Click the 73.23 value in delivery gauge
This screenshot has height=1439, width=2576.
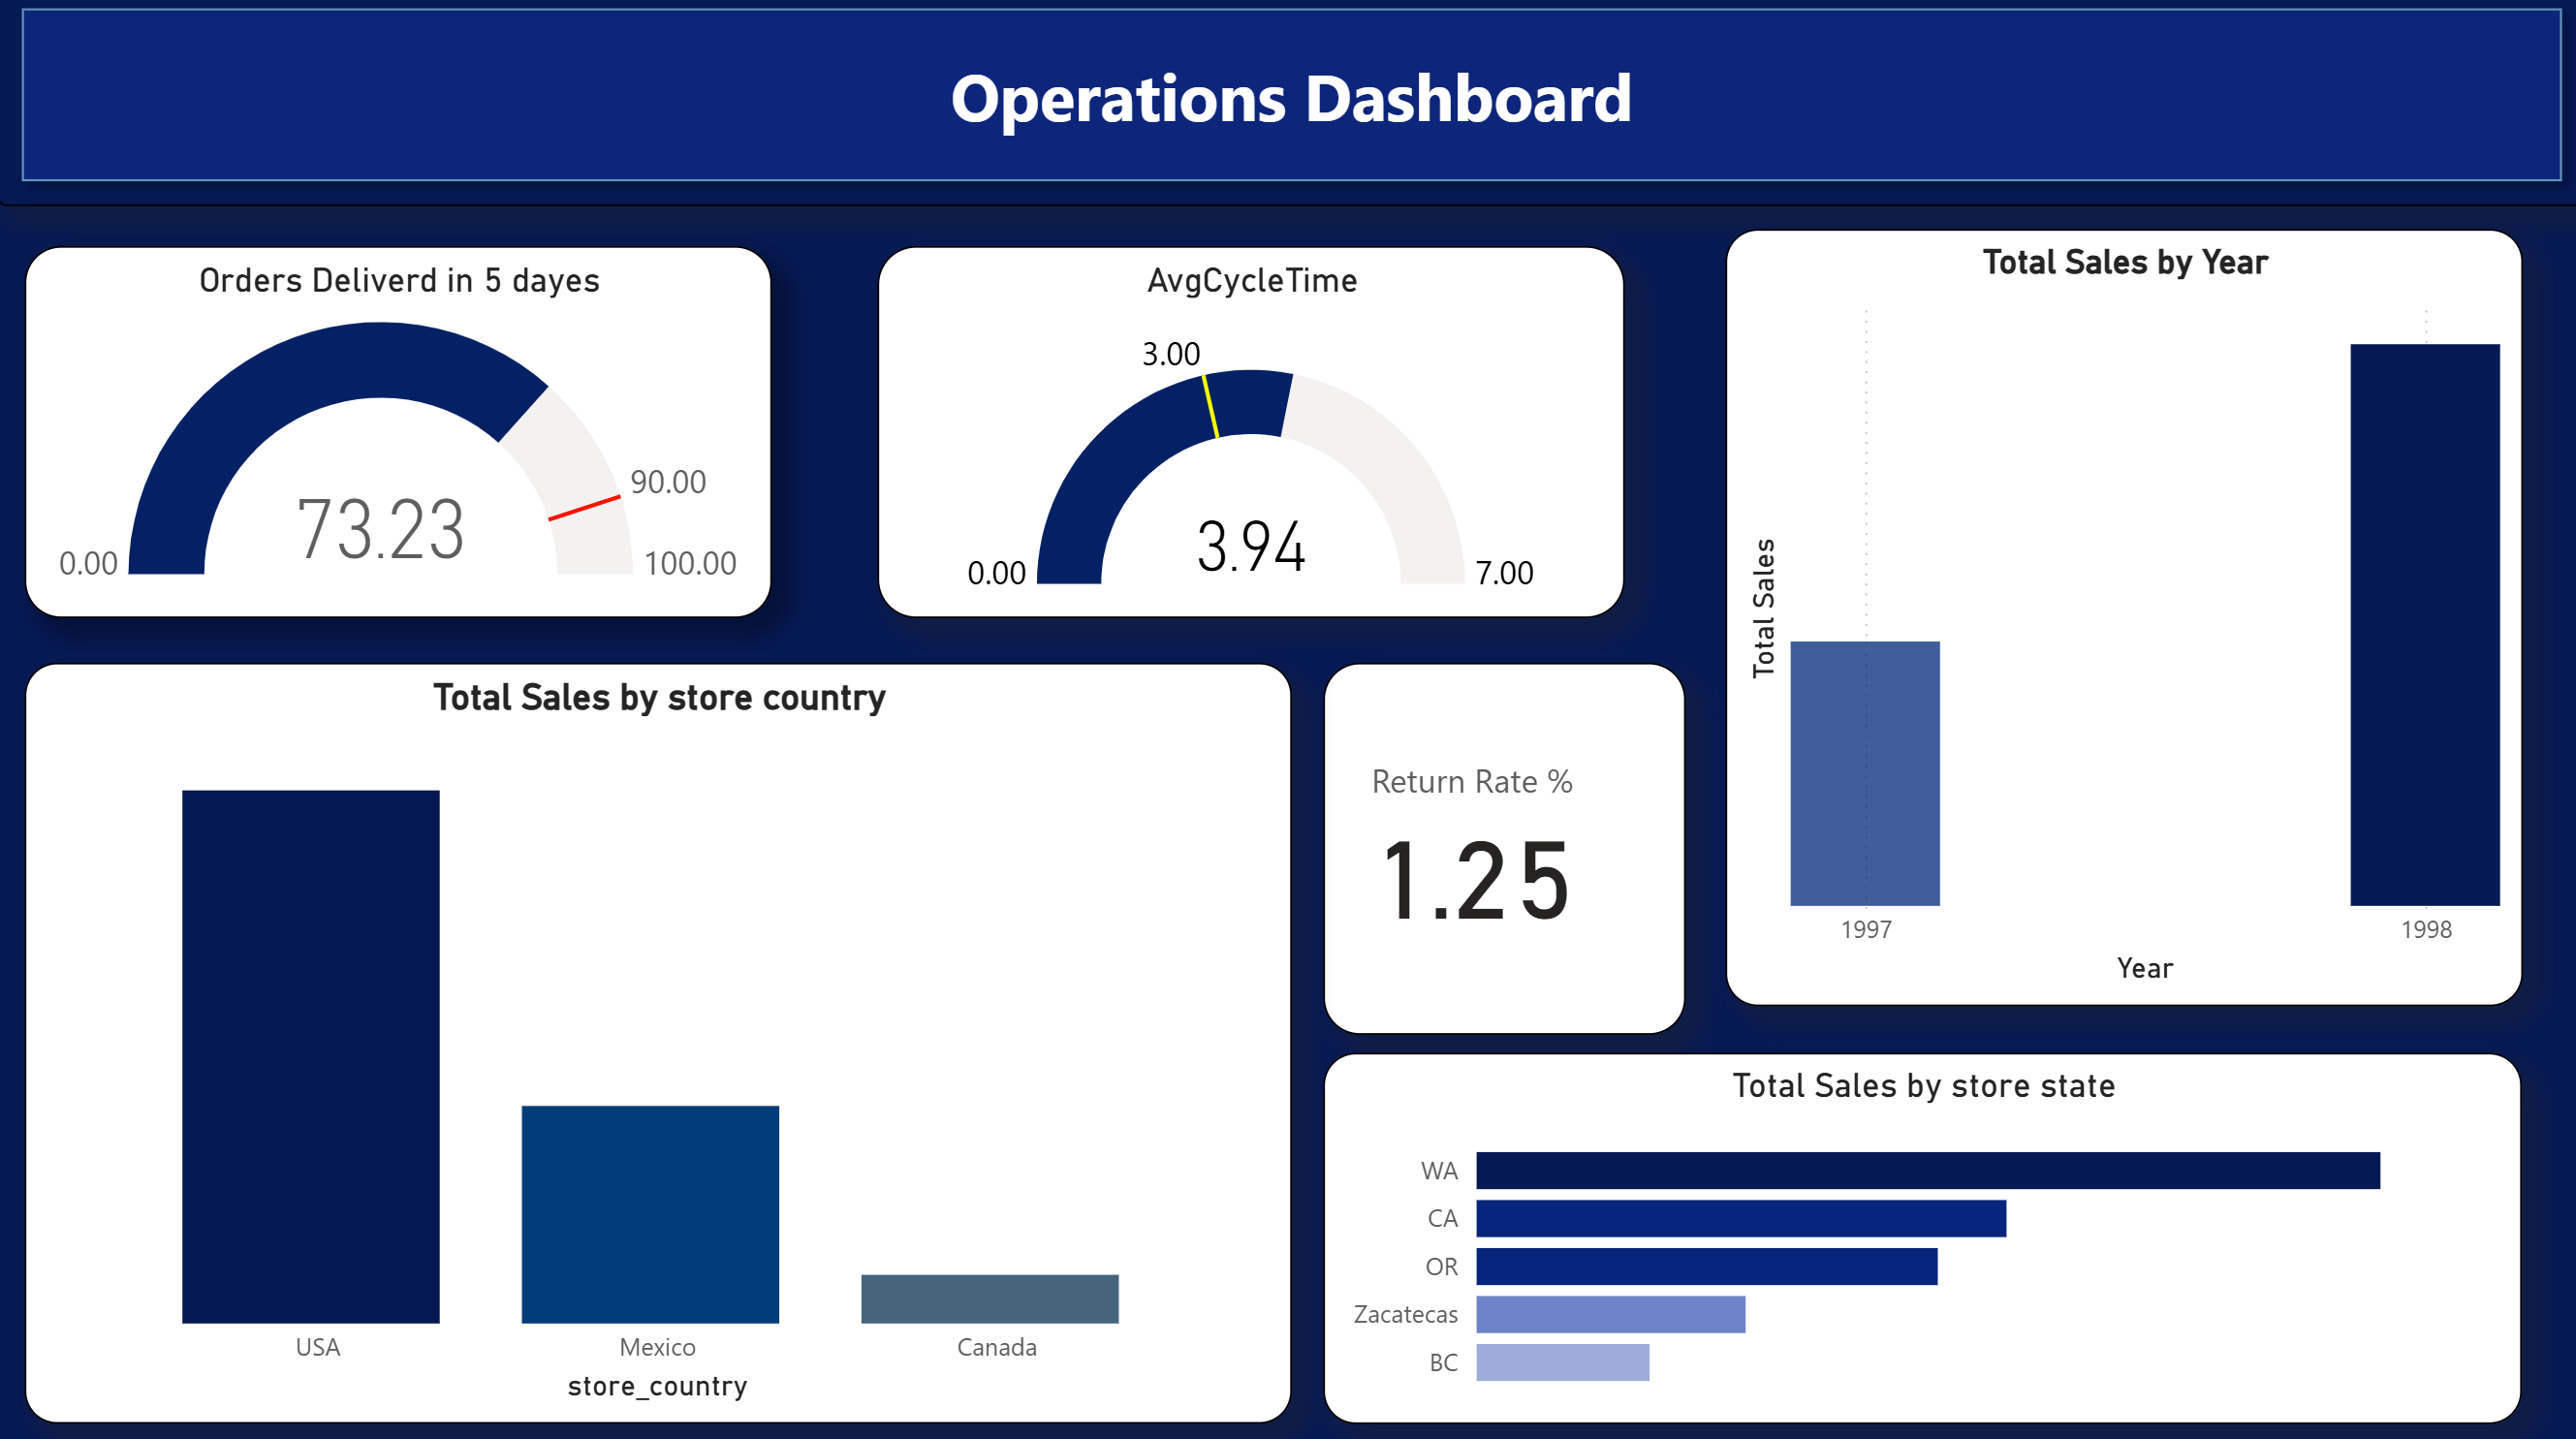(380, 529)
